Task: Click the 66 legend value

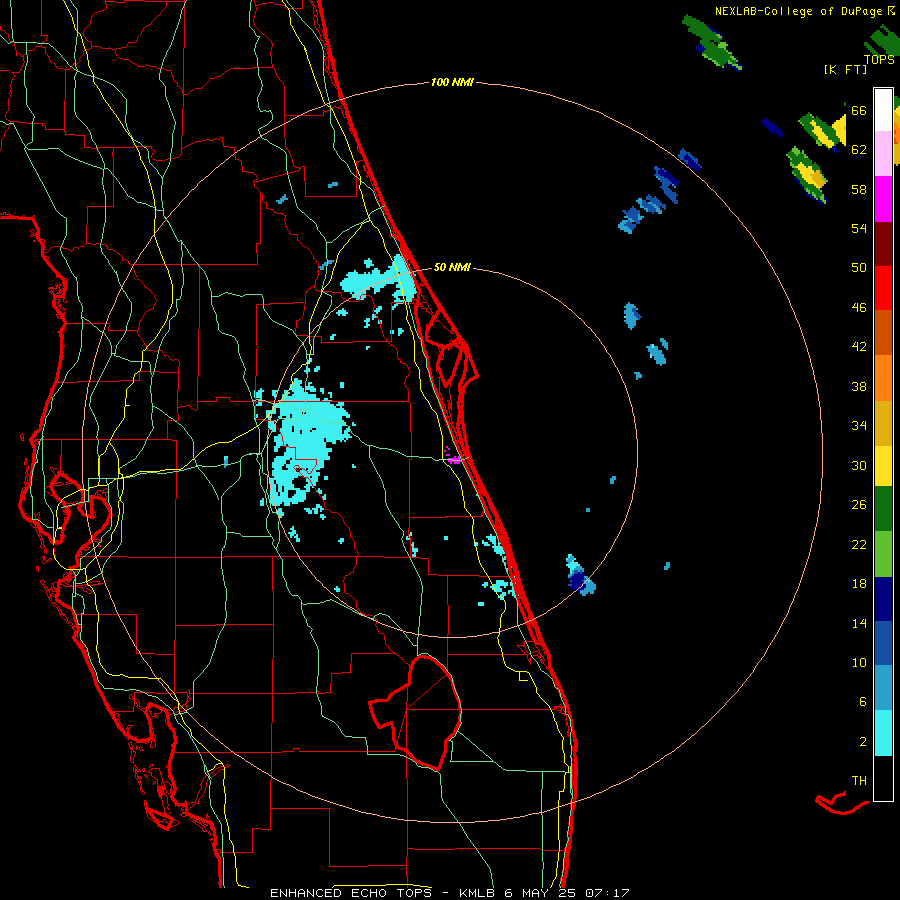Action: click(859, 111)
